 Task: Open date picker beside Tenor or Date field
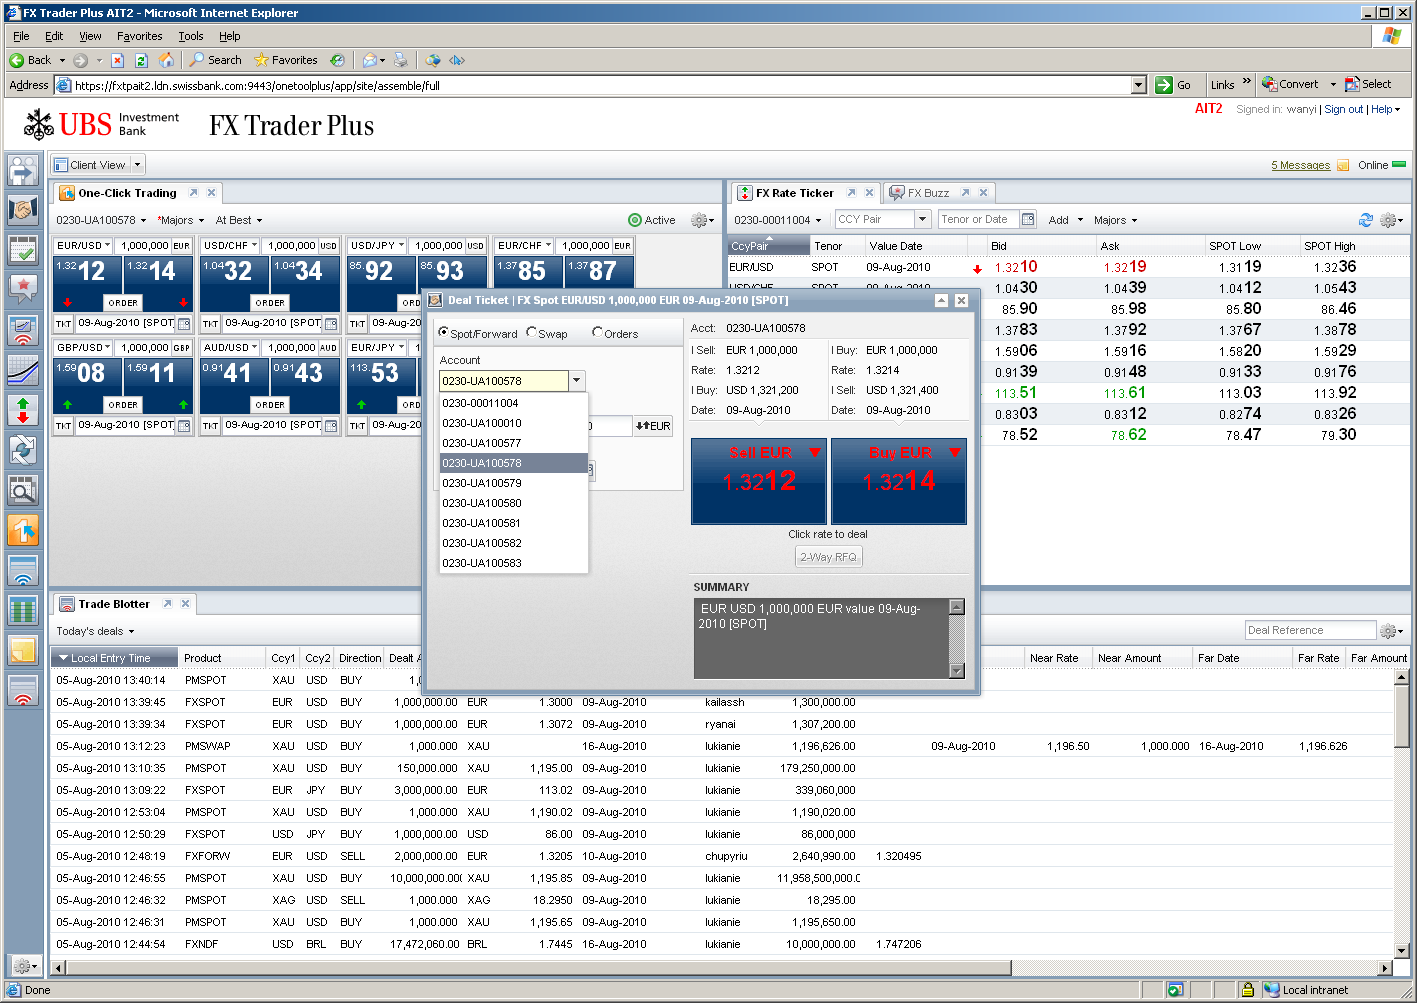(1028, 219)
